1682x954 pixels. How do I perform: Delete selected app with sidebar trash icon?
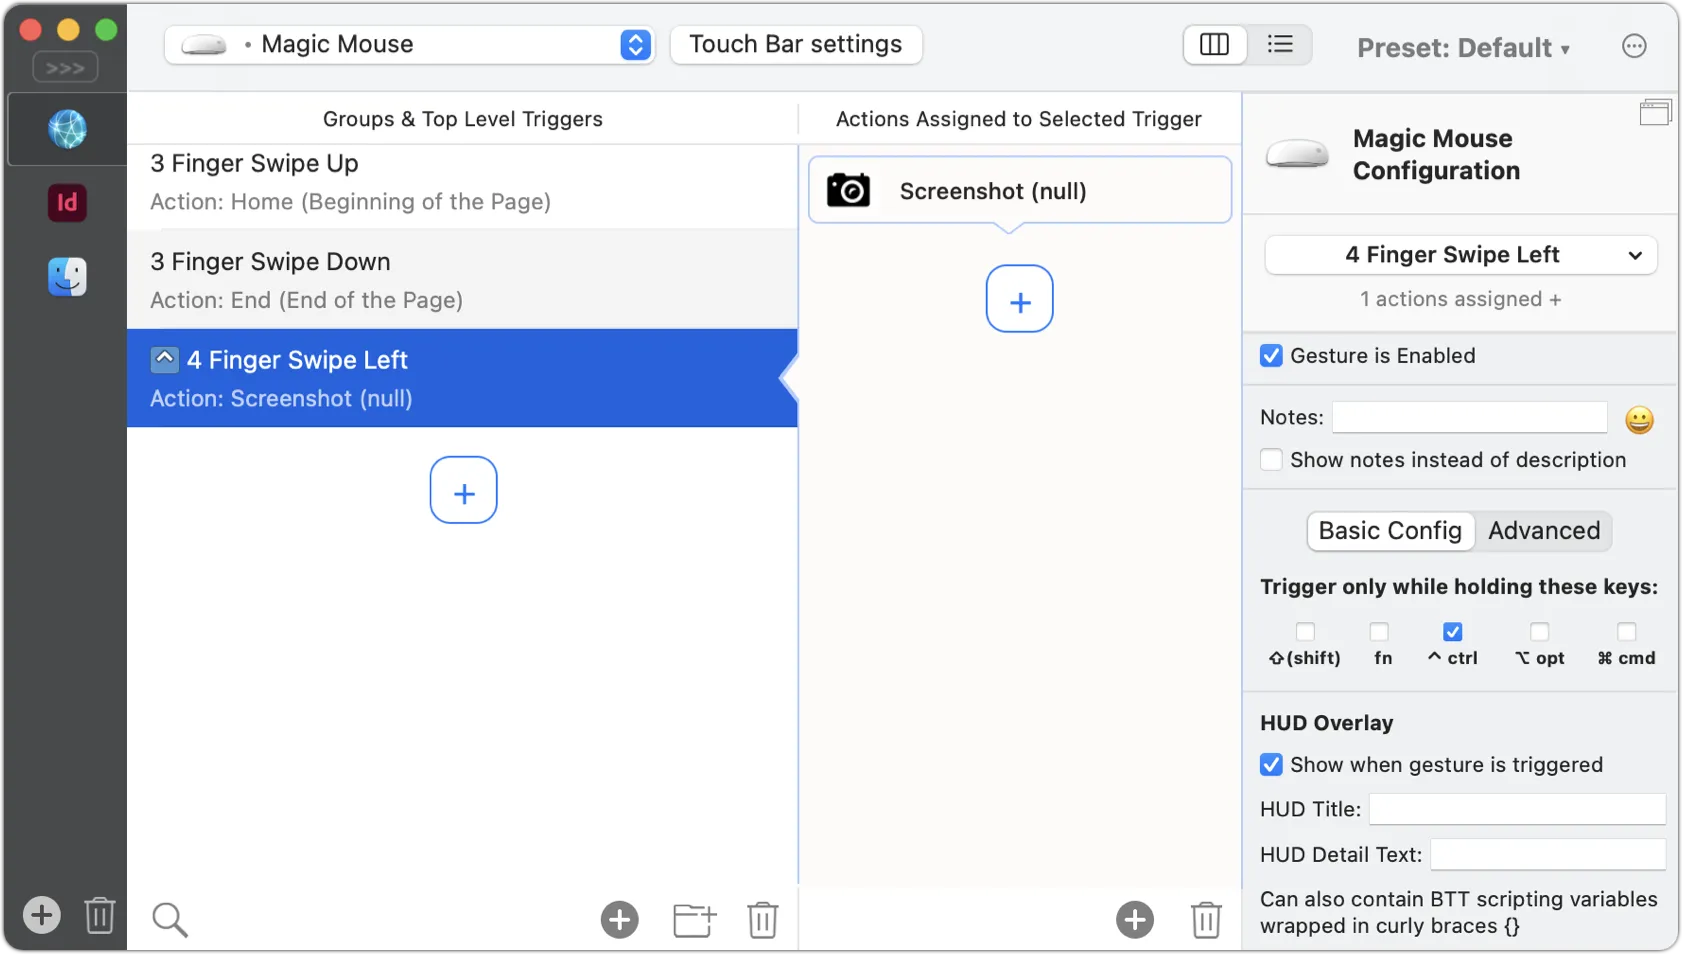pyautogui.click(x=100, y=915)
